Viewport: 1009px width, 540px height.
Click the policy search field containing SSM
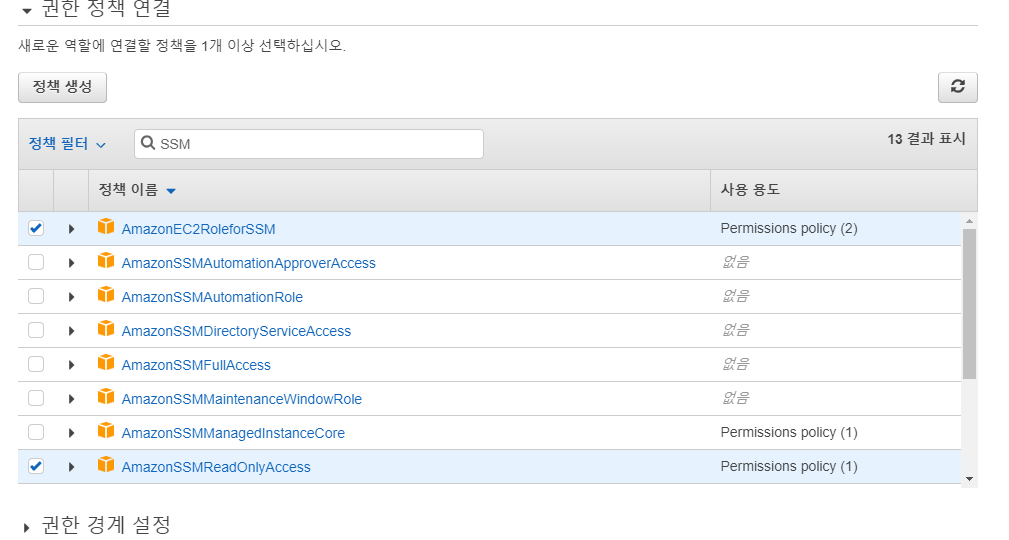(x=309, y=144)
